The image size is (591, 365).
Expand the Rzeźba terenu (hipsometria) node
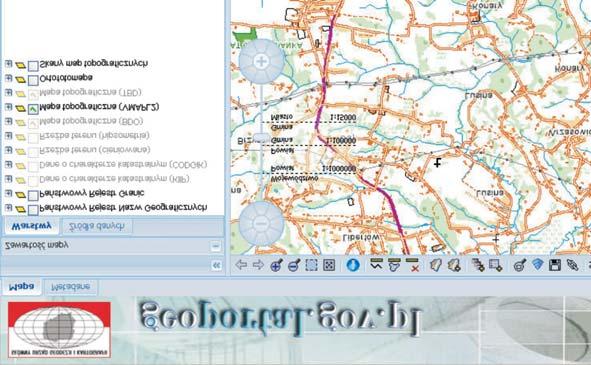pos(8,136)
